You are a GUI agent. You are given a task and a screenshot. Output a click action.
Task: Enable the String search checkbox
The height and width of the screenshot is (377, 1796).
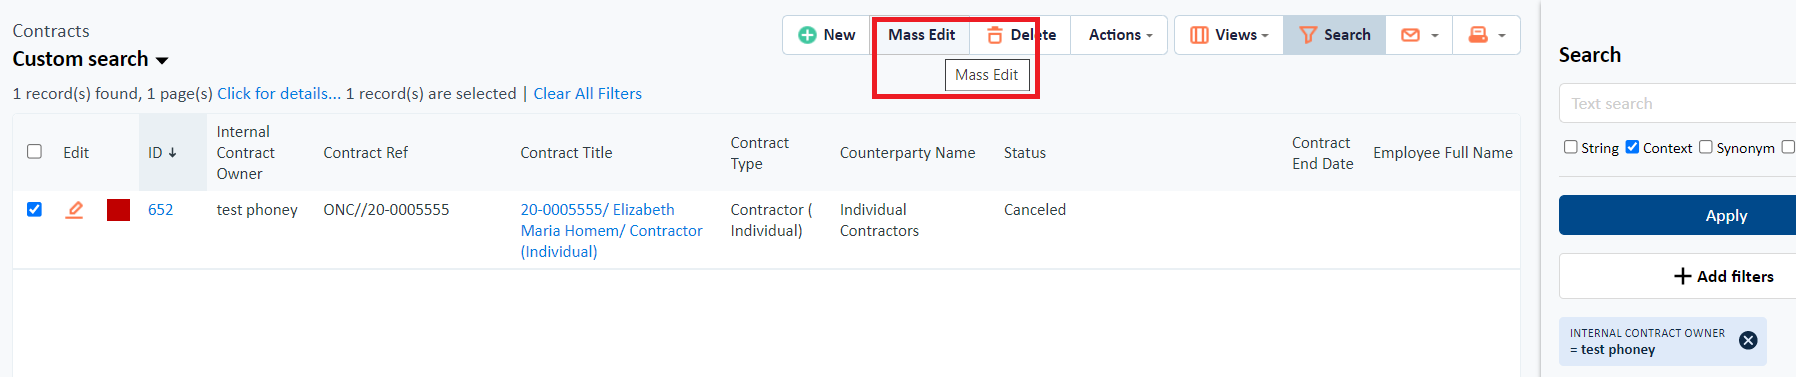pos(1570,147)
